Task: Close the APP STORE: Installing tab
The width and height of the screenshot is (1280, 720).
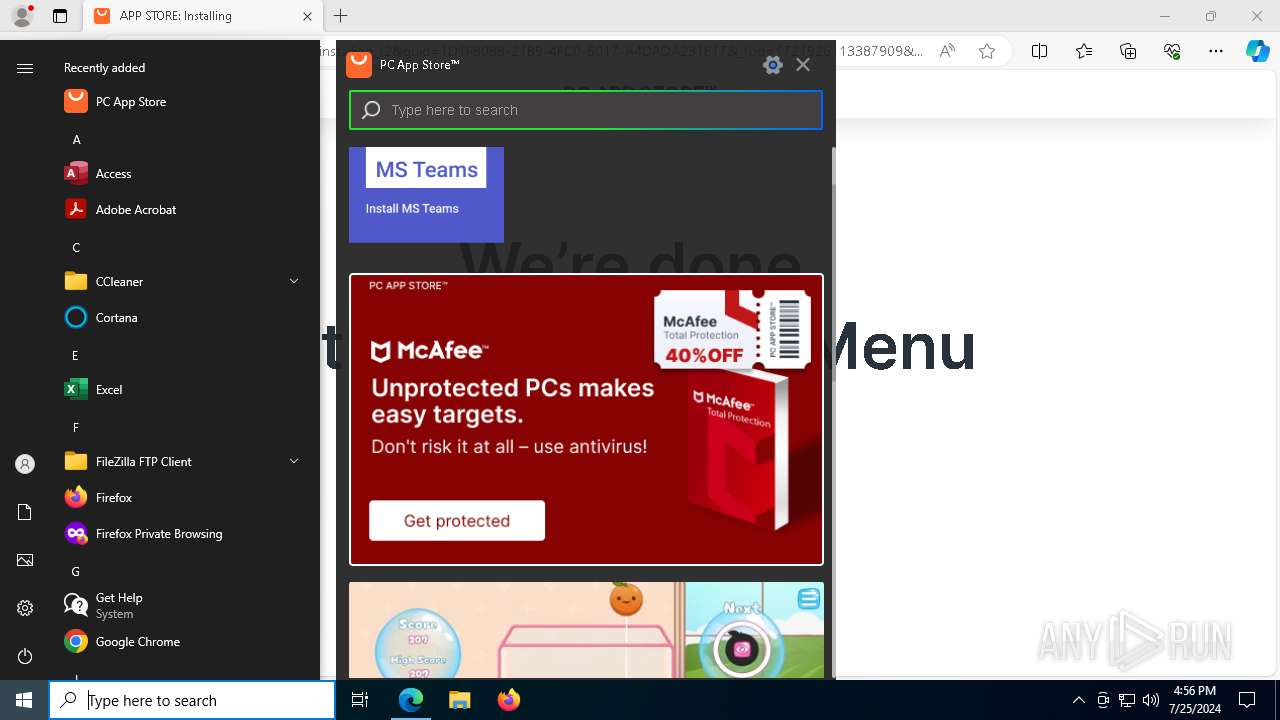Action: (307, 16)
